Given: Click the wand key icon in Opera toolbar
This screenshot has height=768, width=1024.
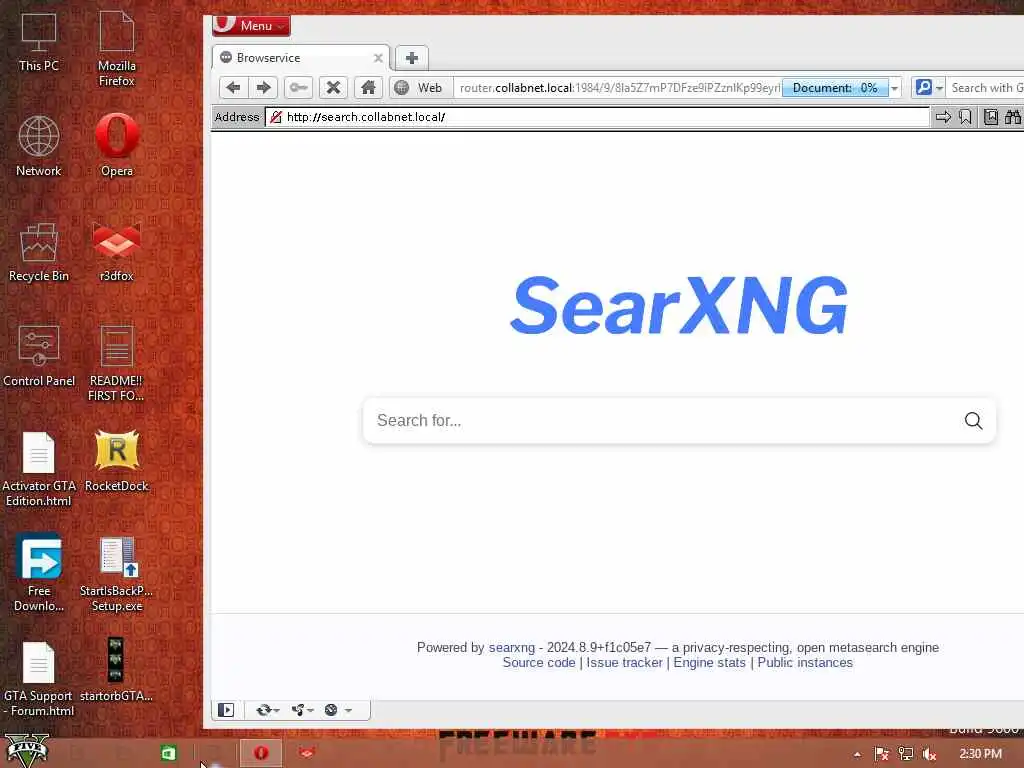Looking at the screenshot, I should click(x=298, y=88).
